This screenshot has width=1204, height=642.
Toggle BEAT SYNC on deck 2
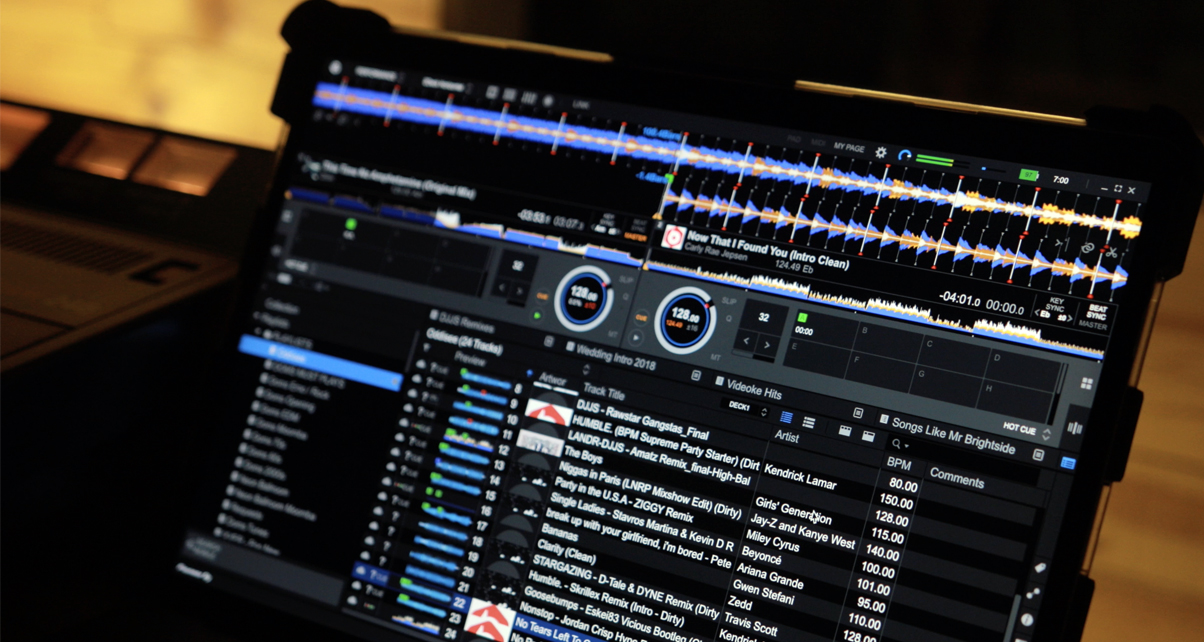click(x=1098, y=313)
